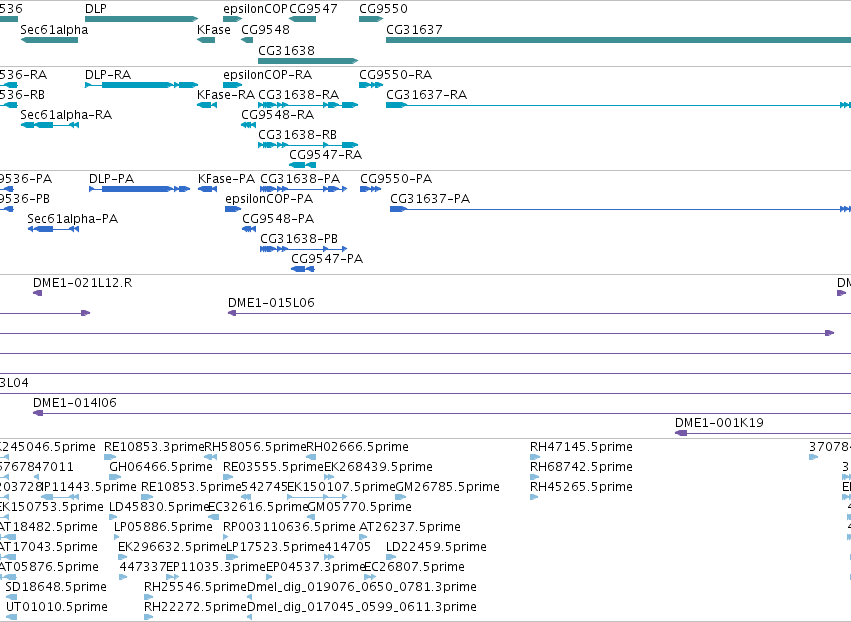Click the RE10853.3prime EST label
851x622 pixels.
(154, 447)
